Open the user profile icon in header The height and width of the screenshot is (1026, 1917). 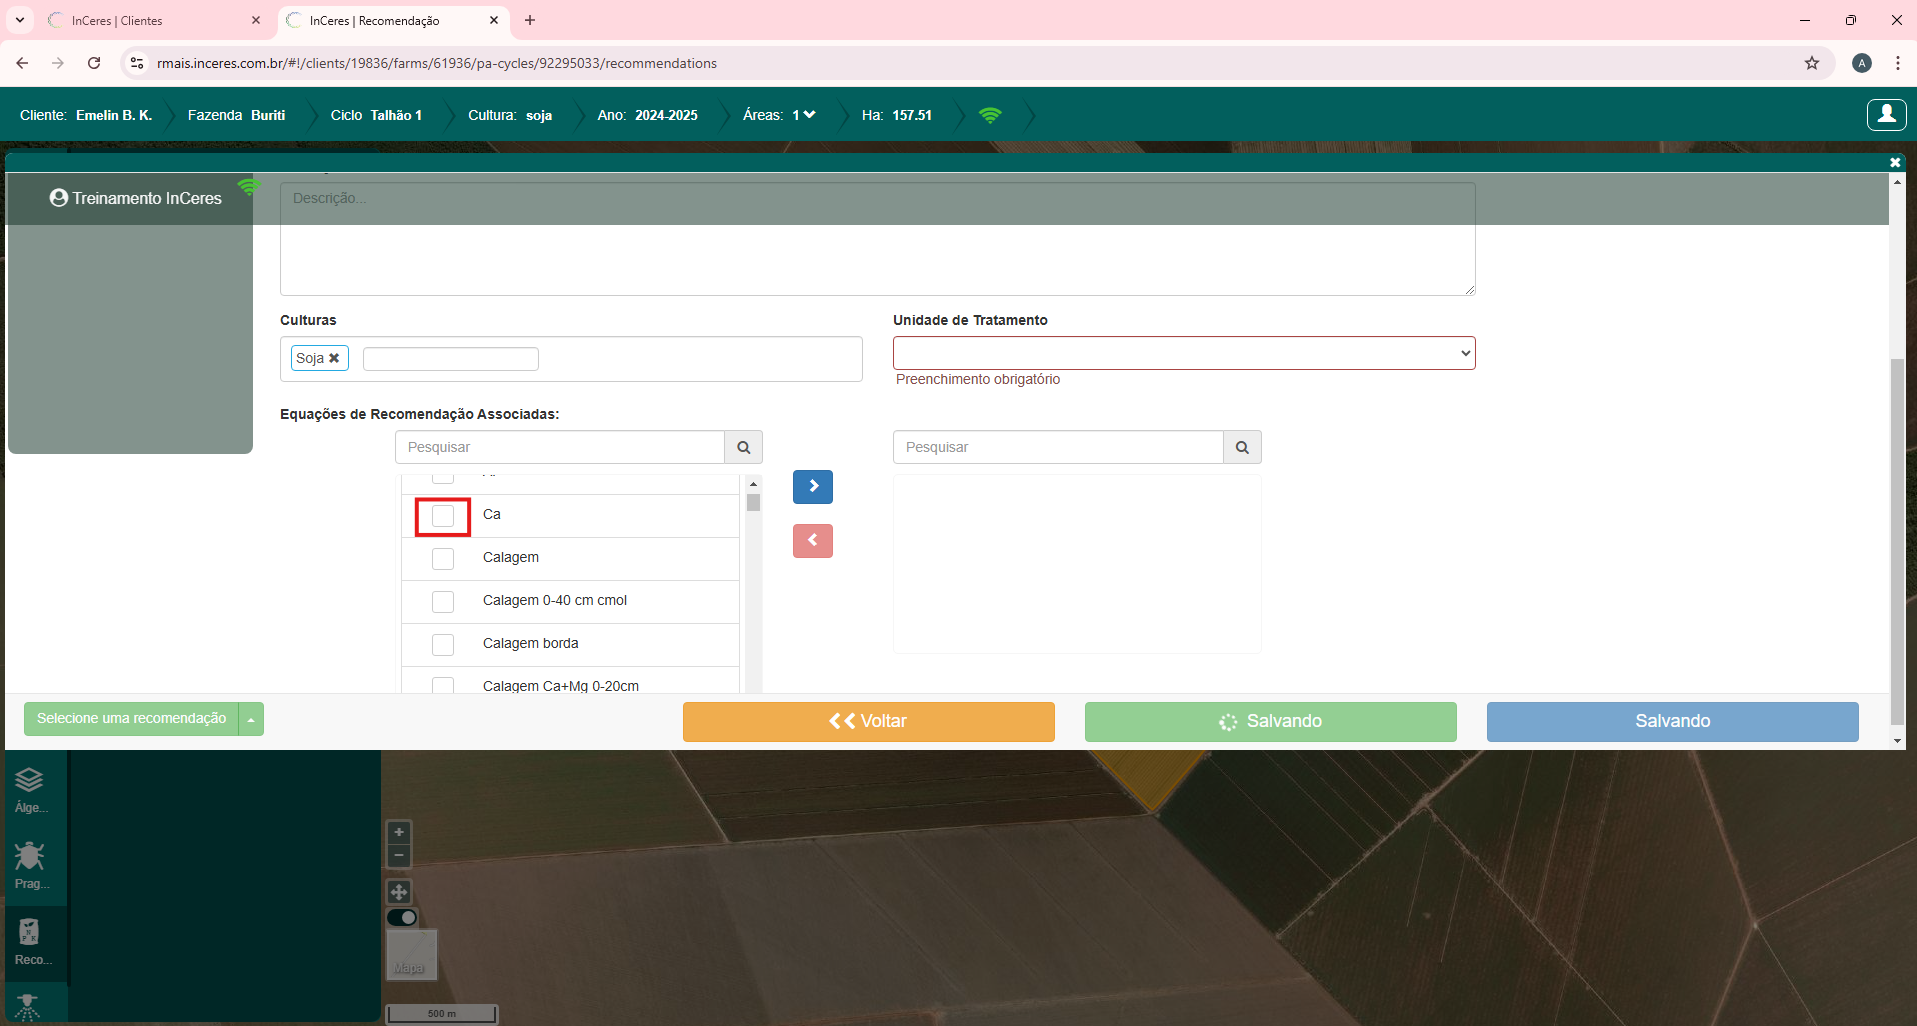[x=1887, y=115]
